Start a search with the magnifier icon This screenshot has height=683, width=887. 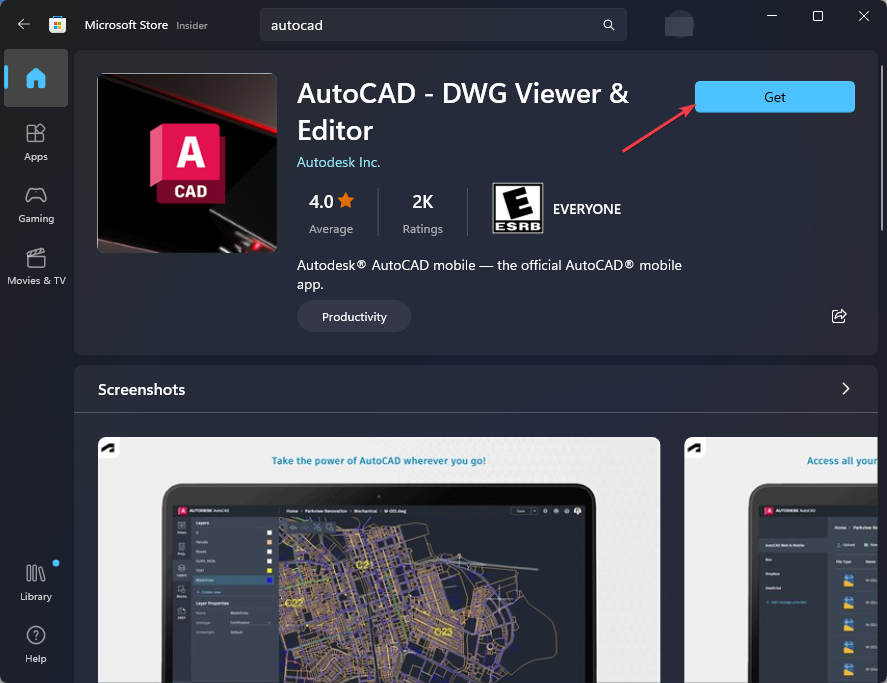pos(608,24)
